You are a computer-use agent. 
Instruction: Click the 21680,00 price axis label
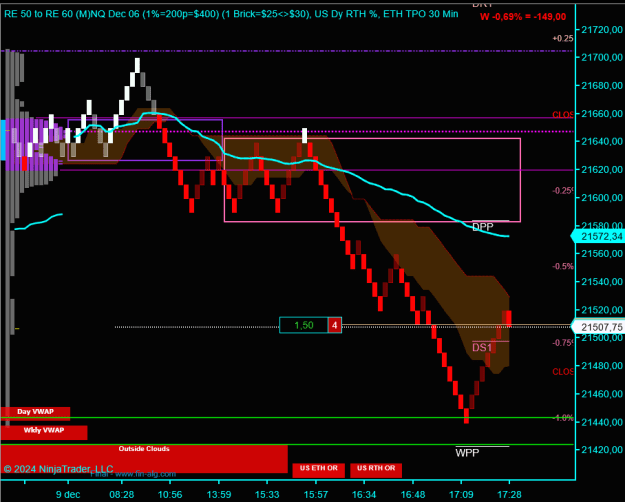602,86
